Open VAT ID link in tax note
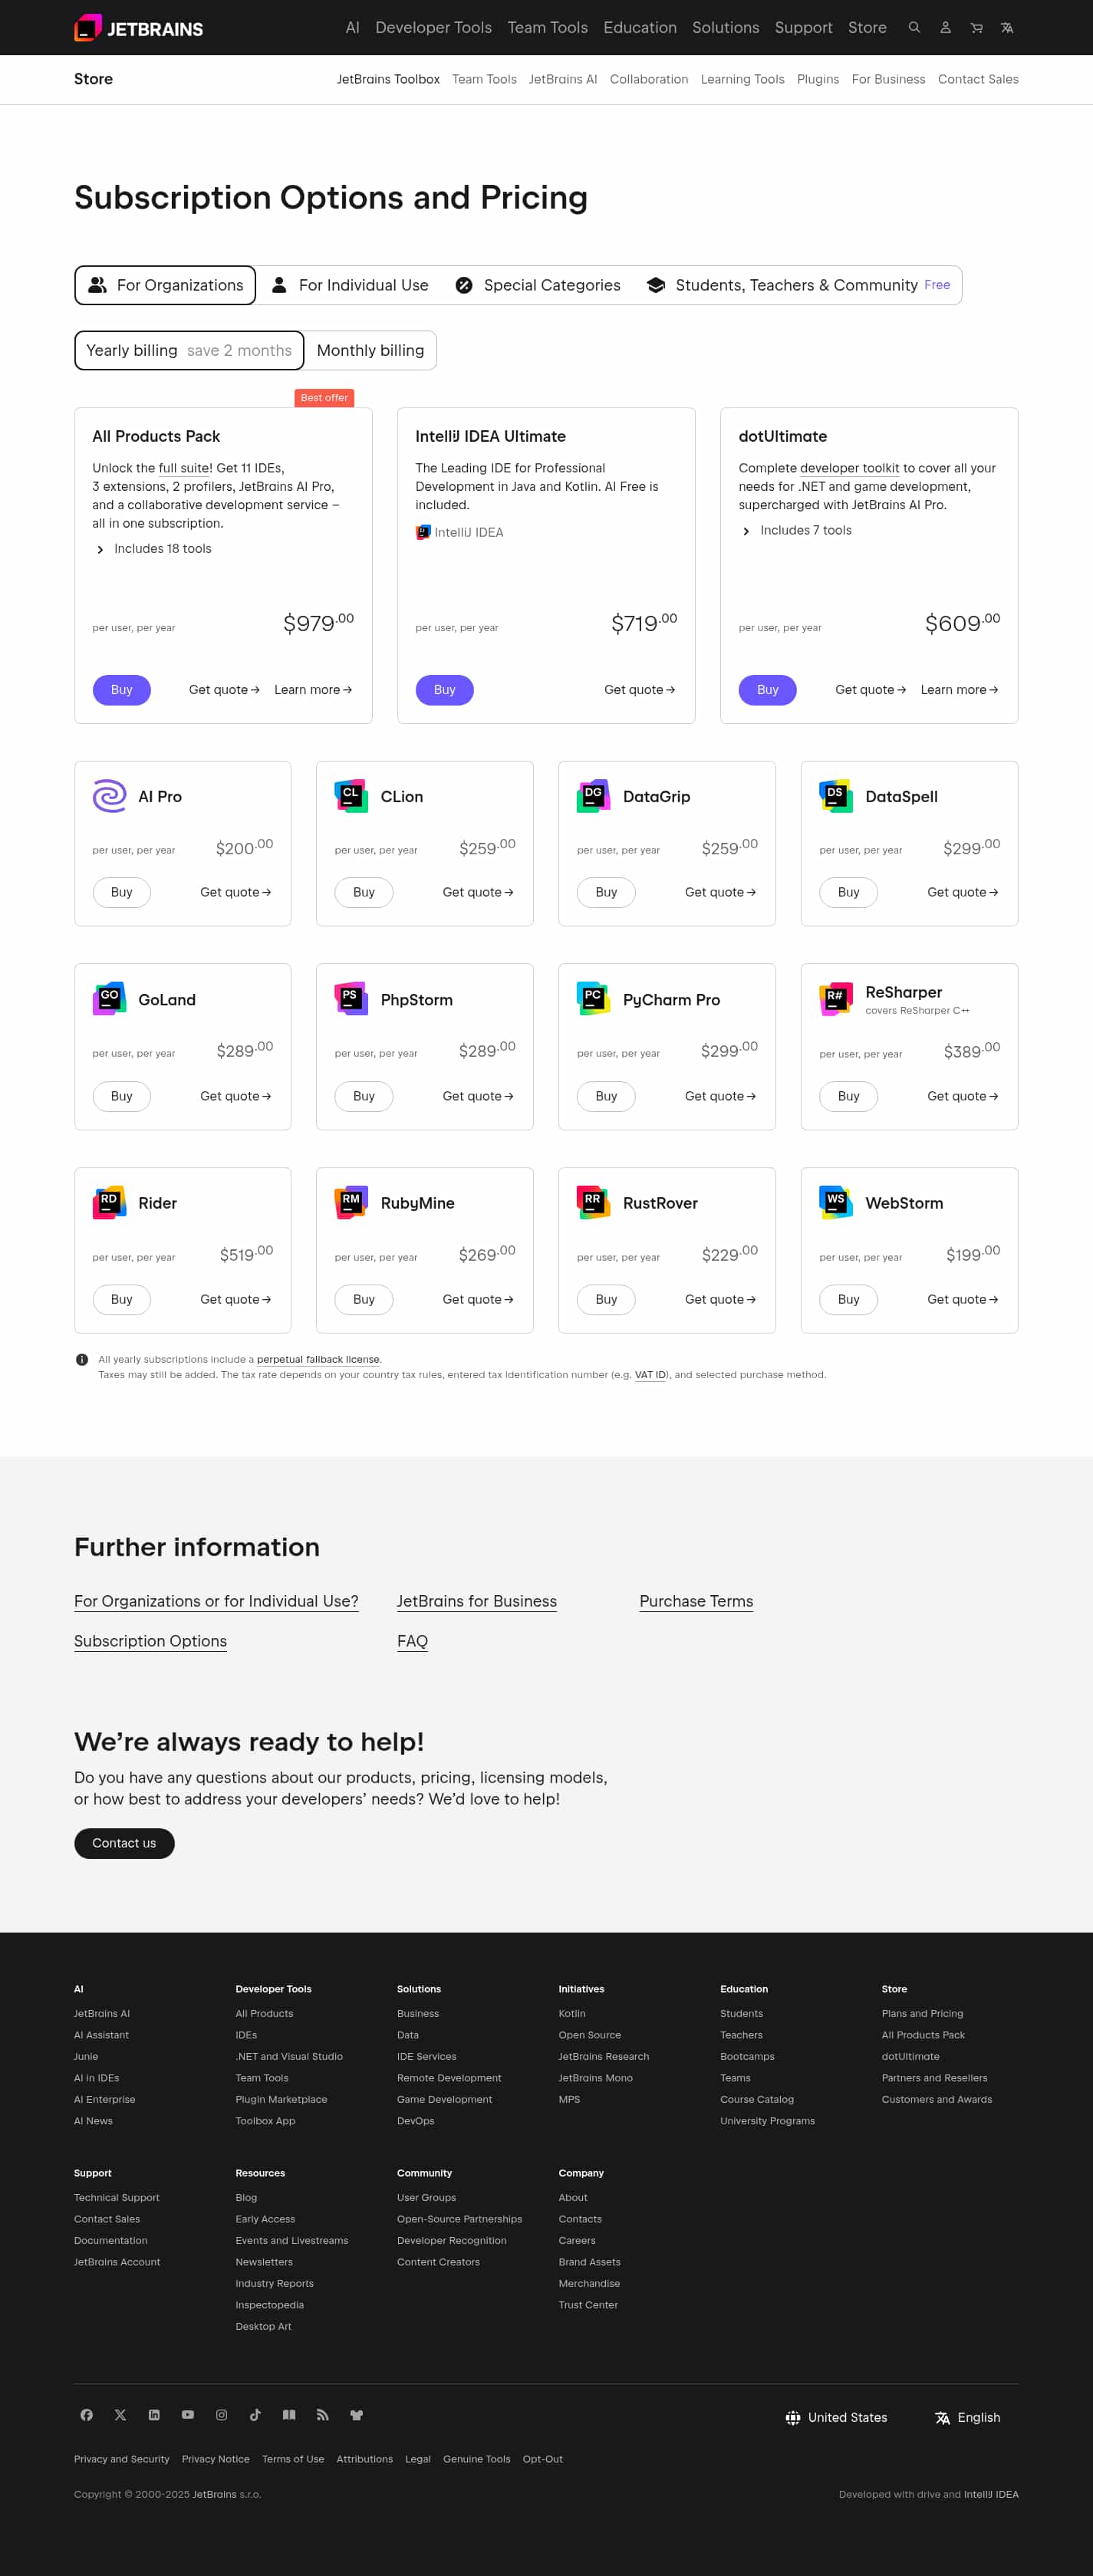The width and height of the screenshot is (1093, 2576). tap(650, 1375)
